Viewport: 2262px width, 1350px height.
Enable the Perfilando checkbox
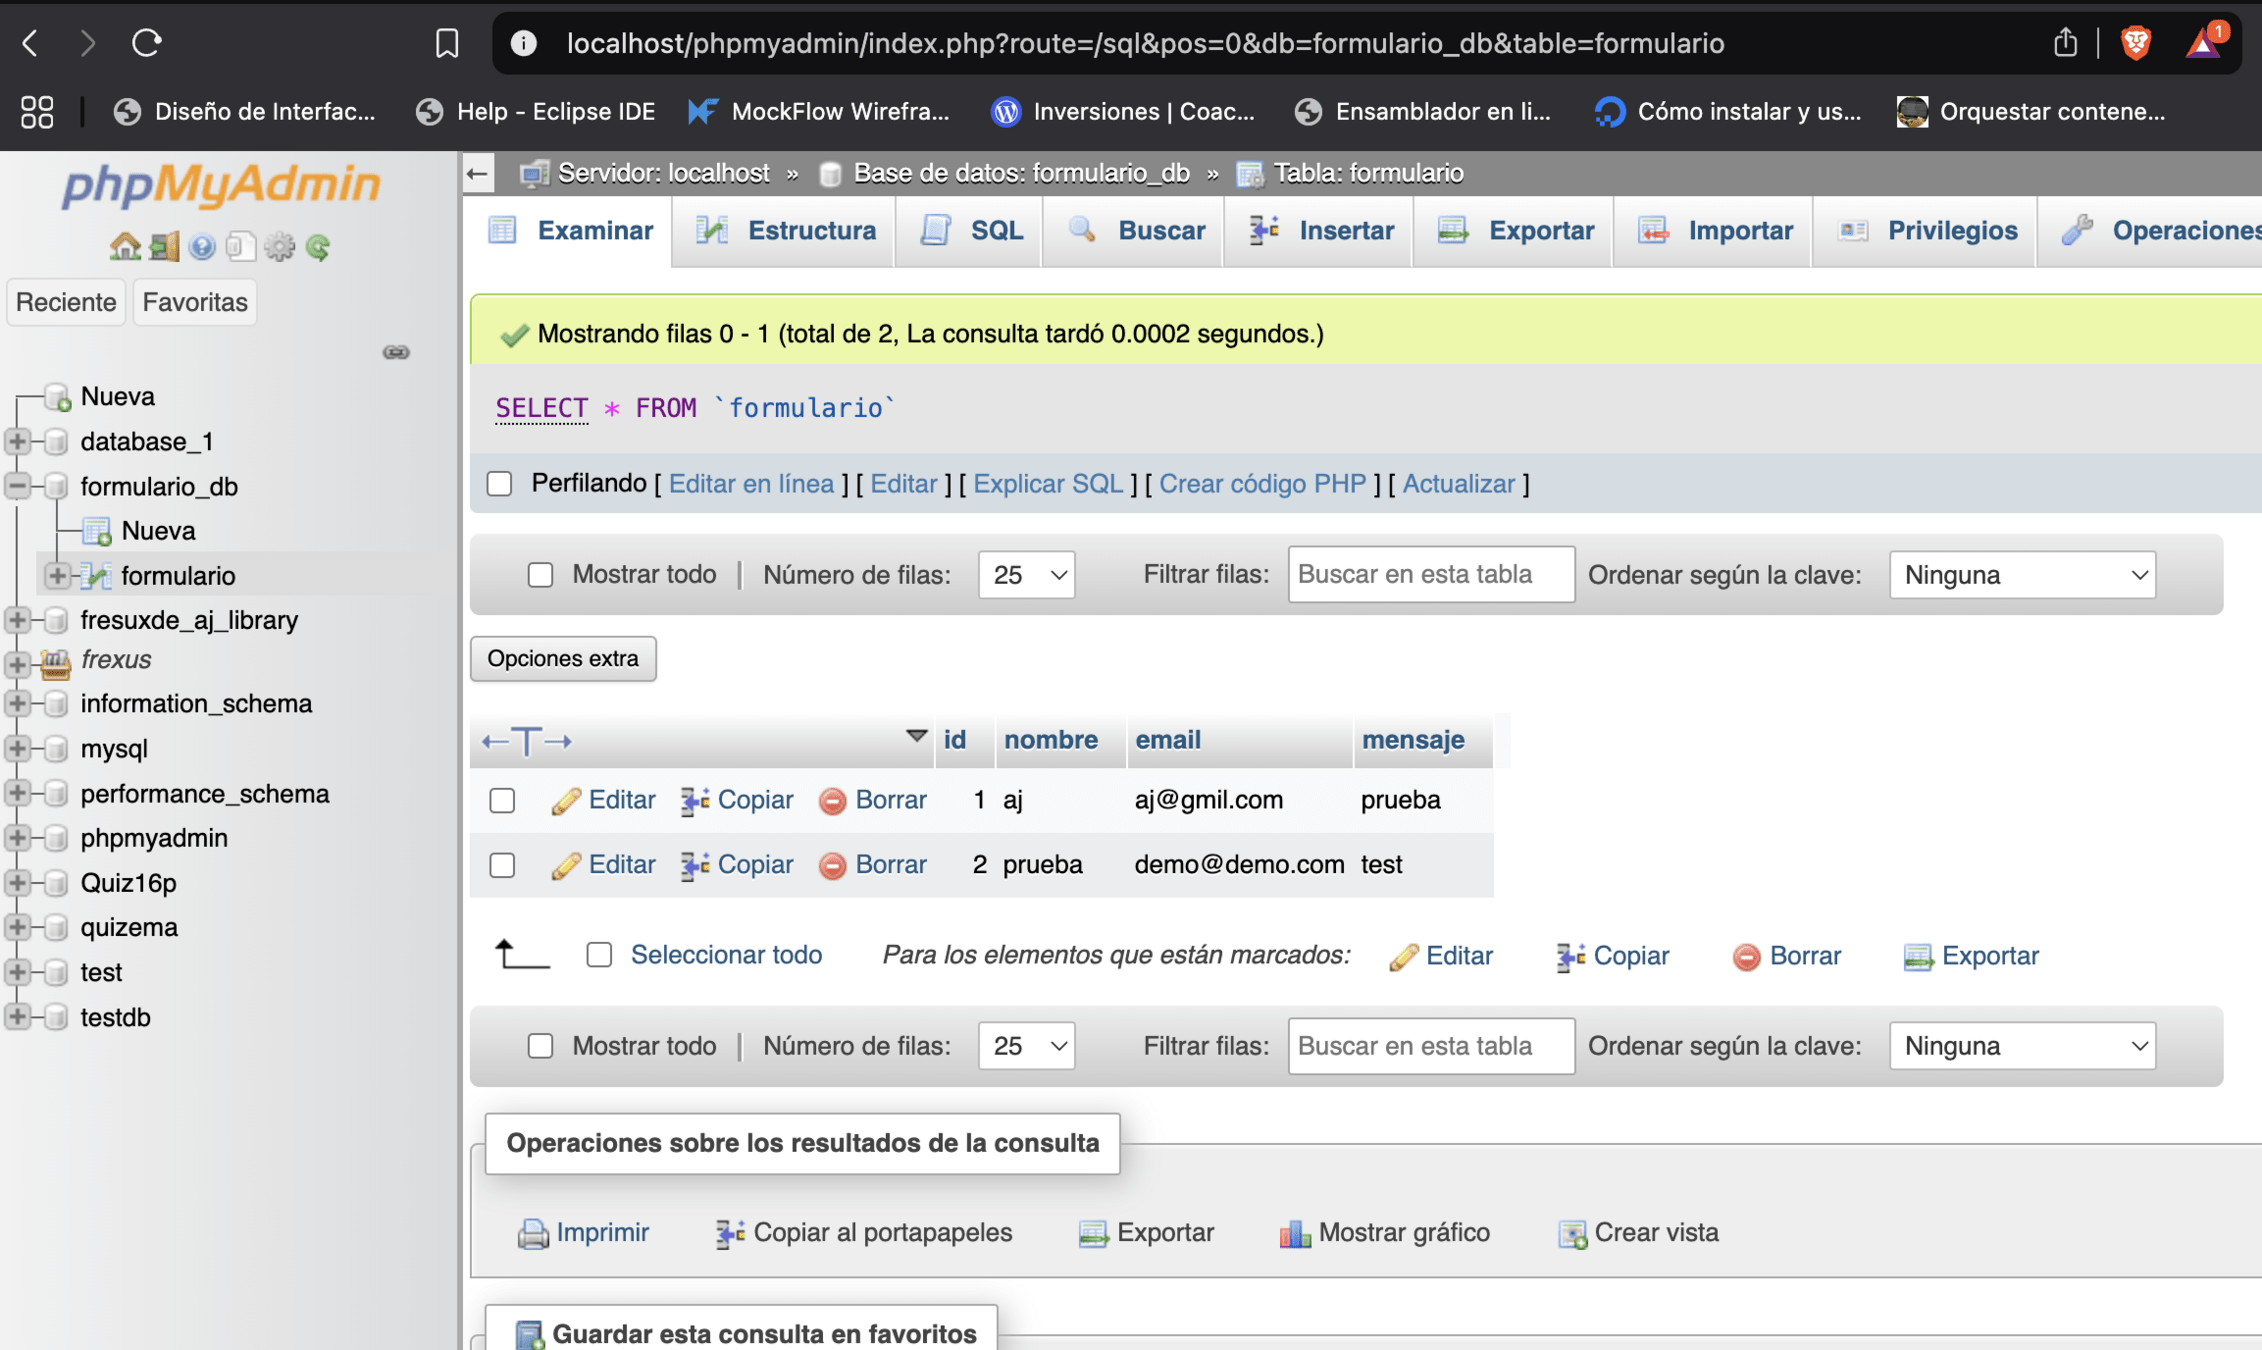coord(500,484)
